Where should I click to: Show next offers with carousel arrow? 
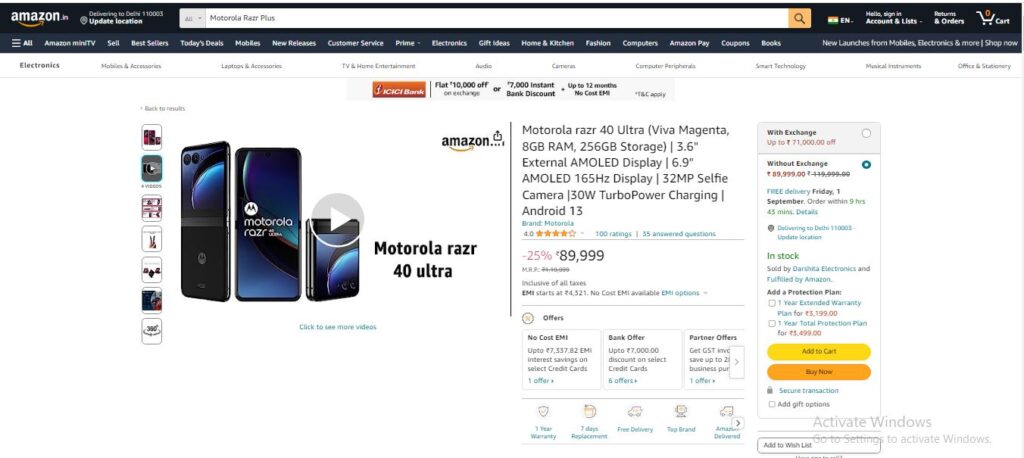click(737, 362)
